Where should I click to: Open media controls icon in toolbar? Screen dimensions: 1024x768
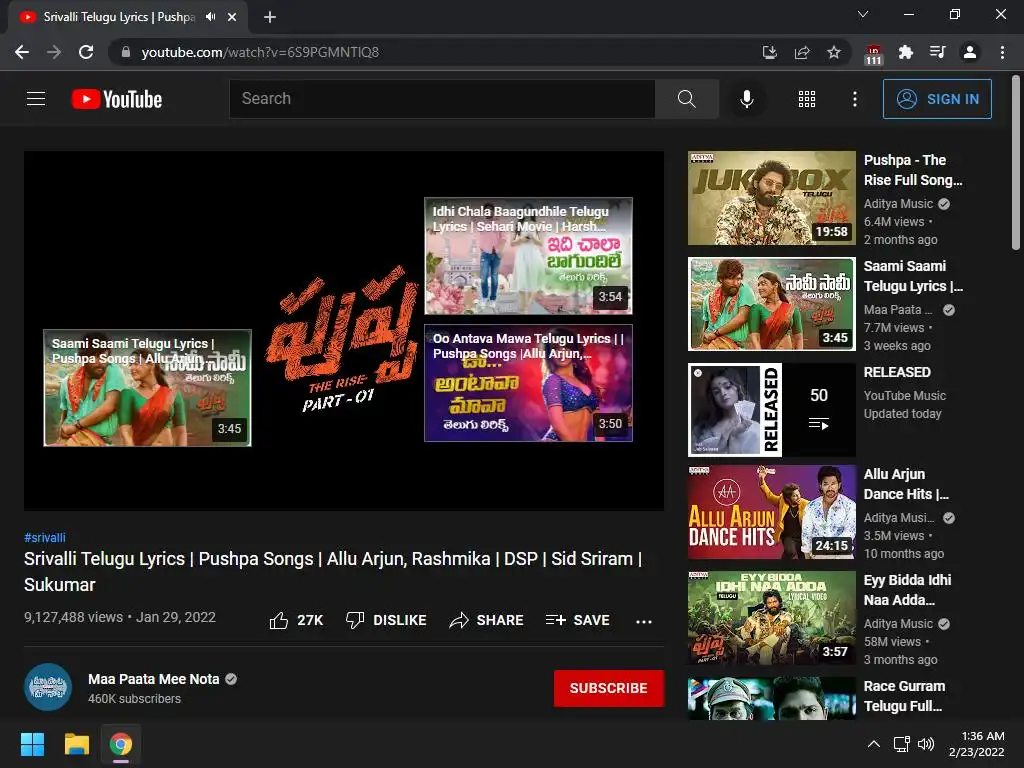point(938,52)
